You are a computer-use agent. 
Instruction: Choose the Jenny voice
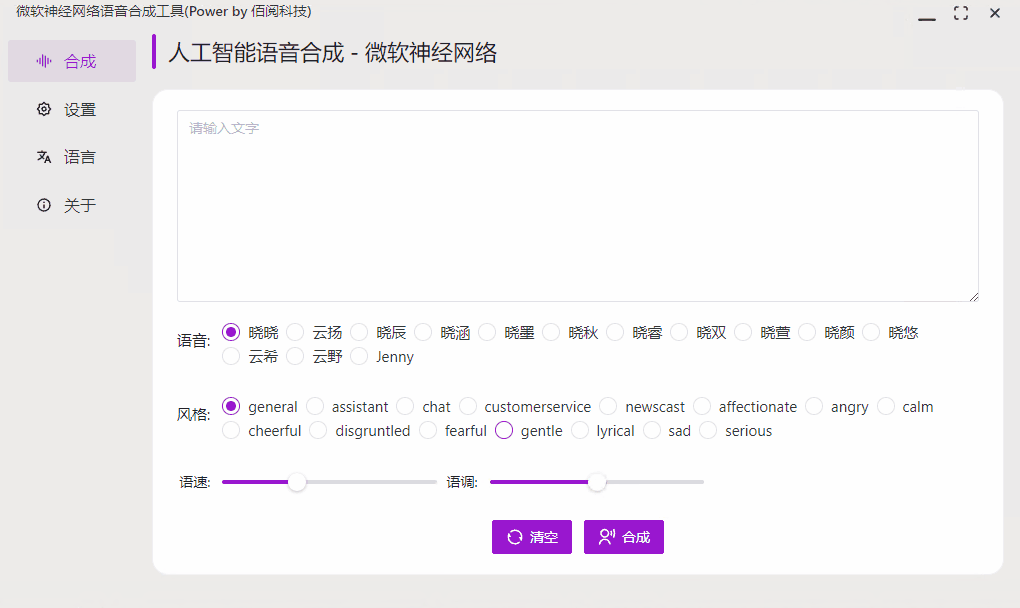[x=359, y=356]
